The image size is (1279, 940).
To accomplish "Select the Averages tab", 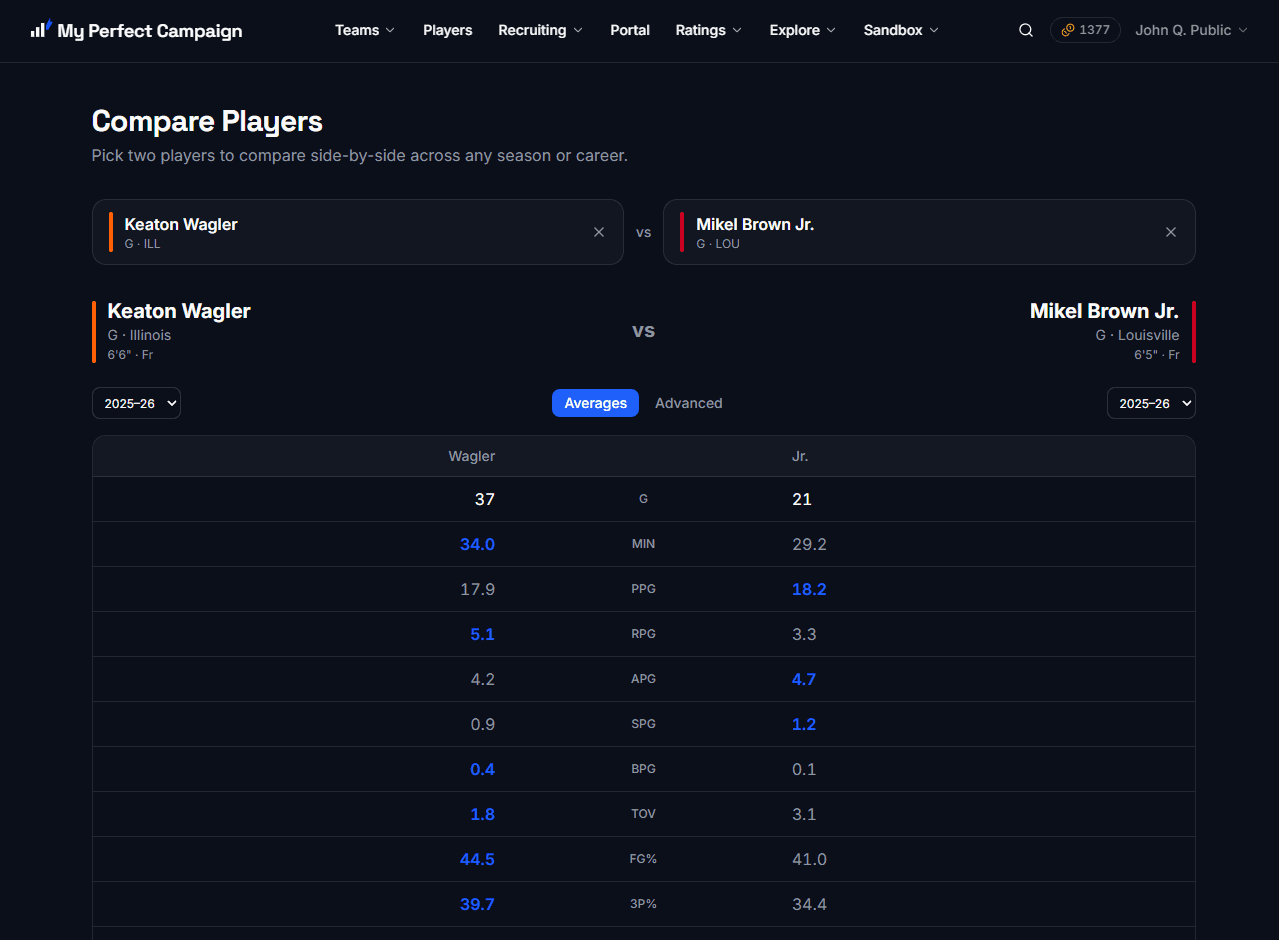I will tap(595, 403).
